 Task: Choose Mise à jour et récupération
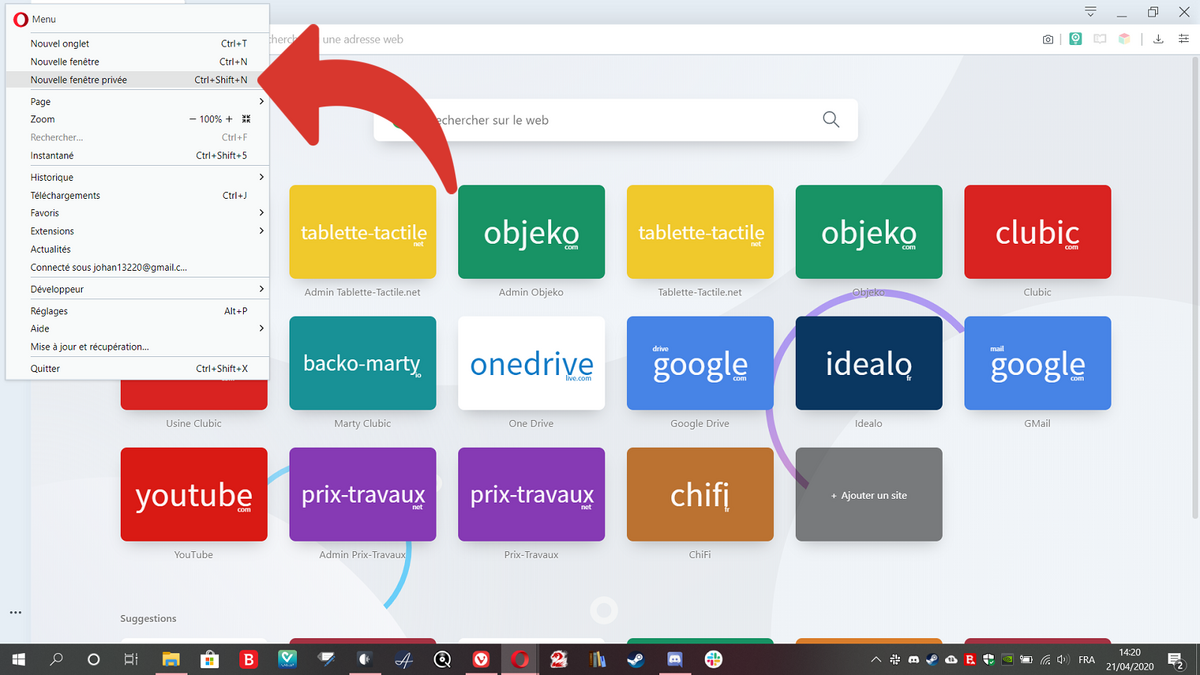pos(137,346)
